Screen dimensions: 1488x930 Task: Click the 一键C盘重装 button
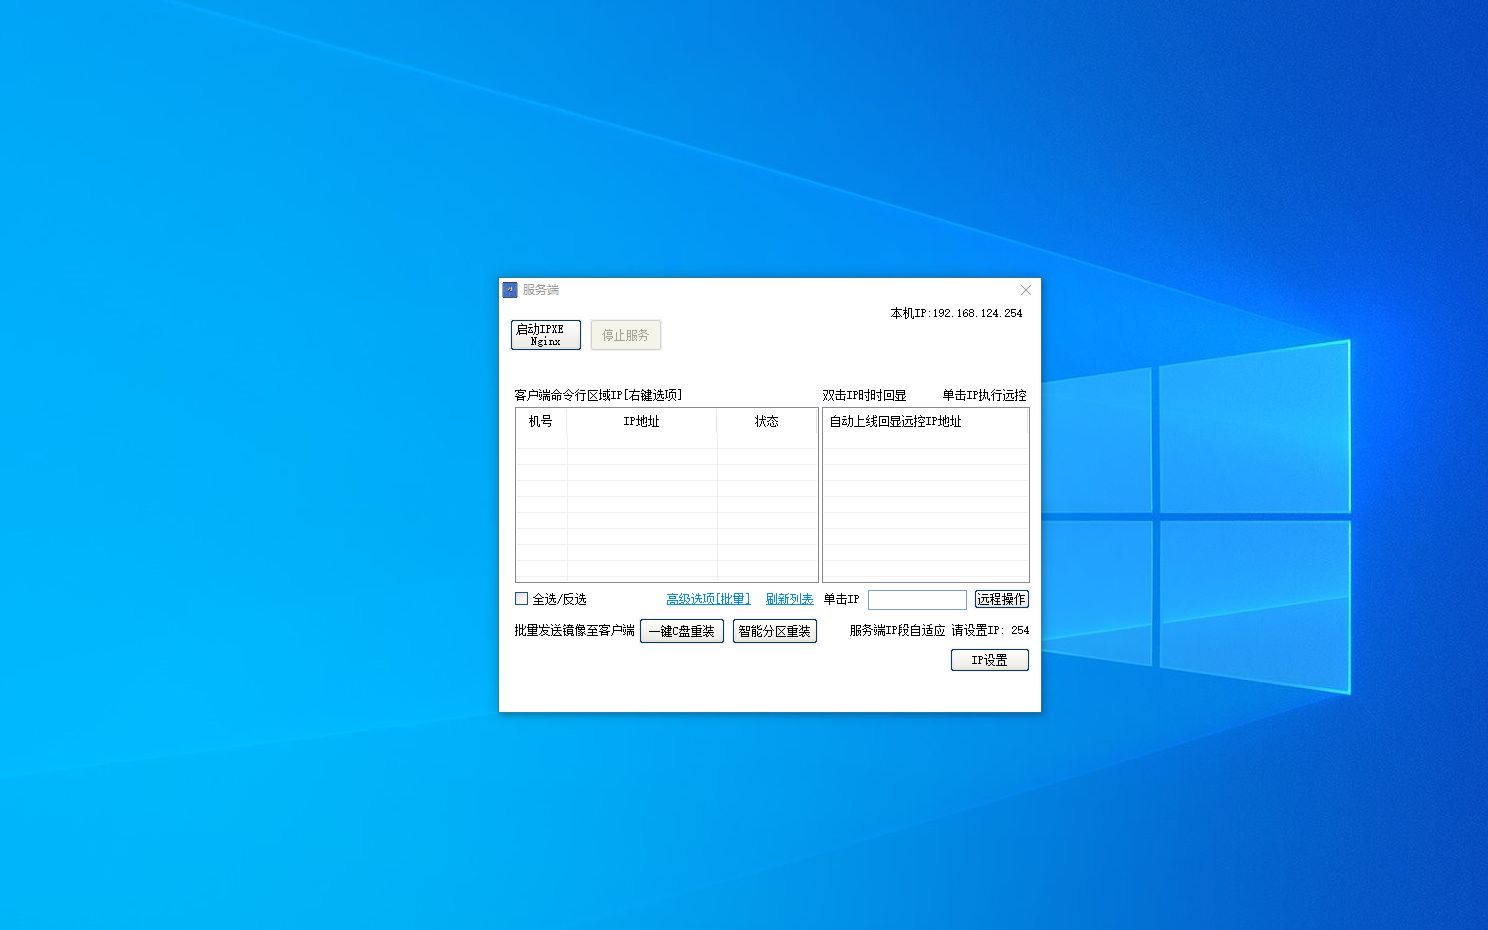click(682, 631)
